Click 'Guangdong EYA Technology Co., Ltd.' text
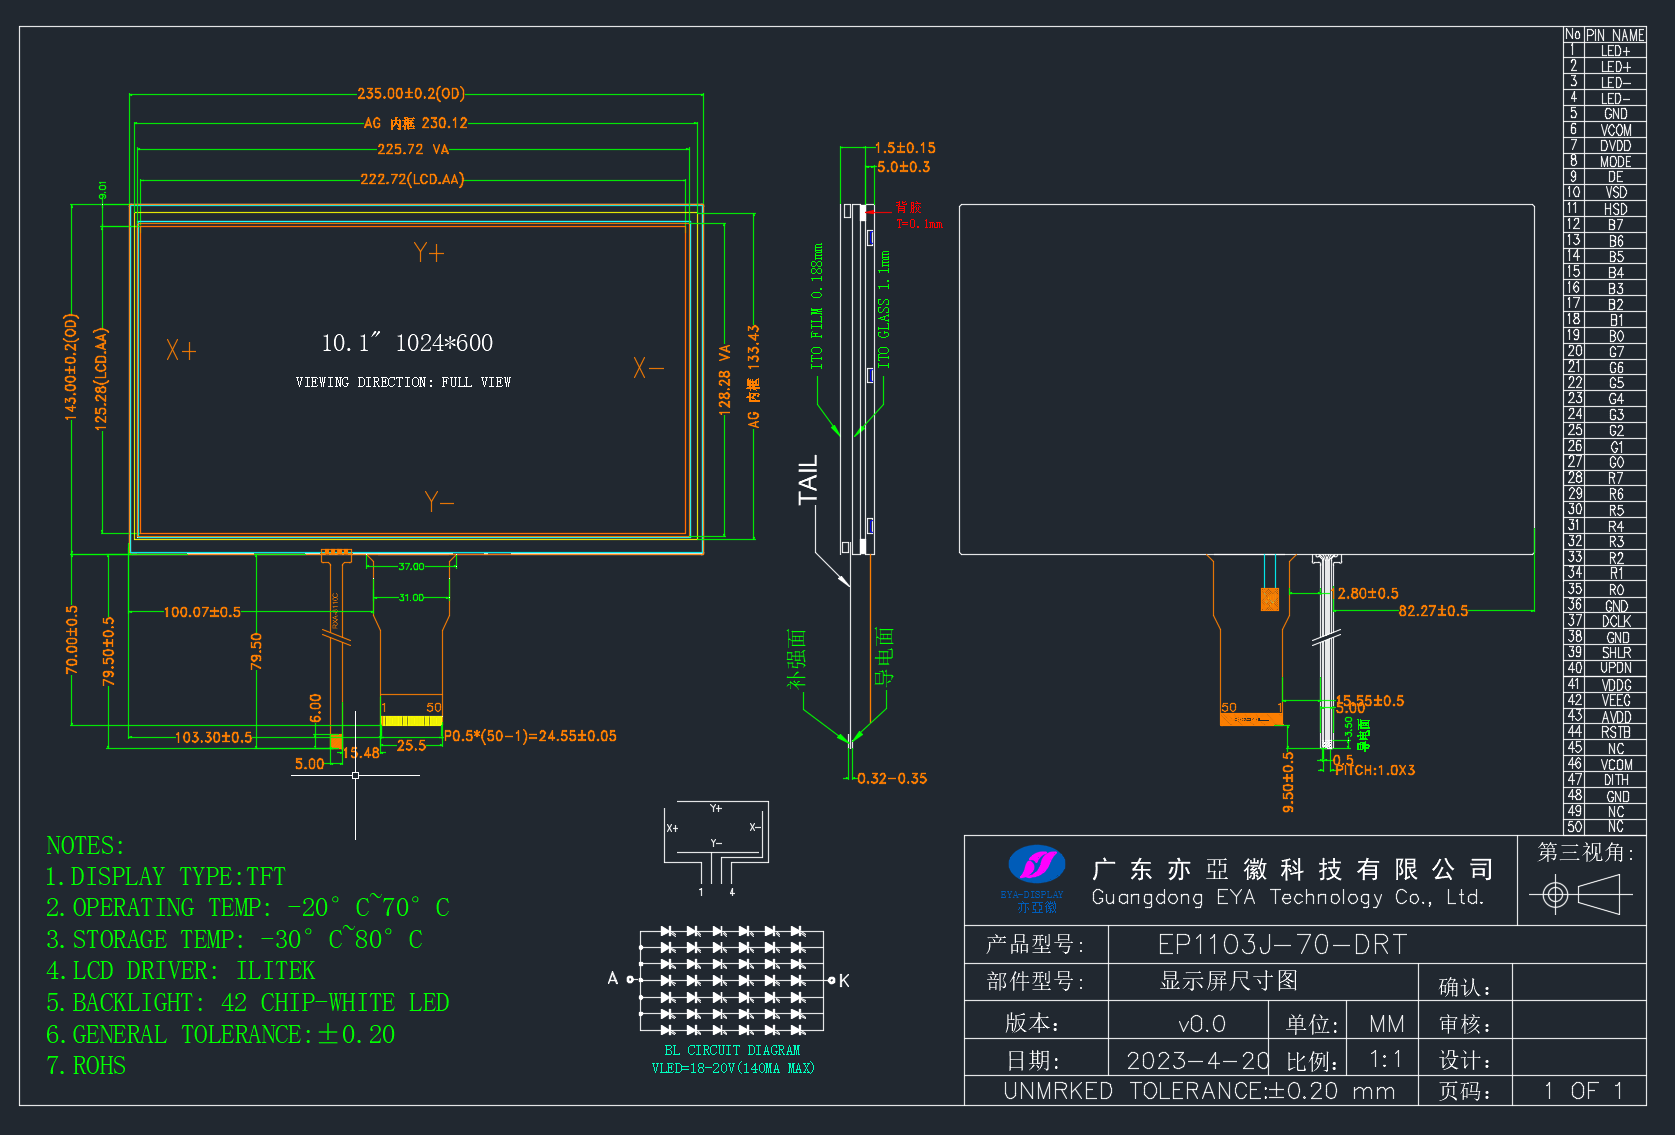 (1288, 897)
